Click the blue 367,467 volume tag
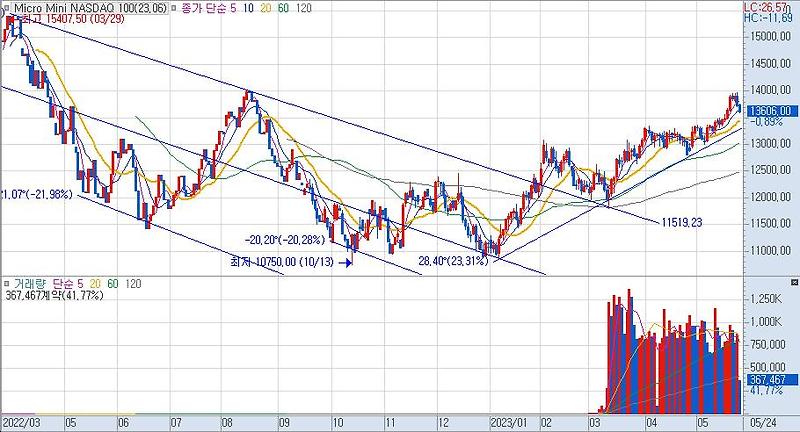The height and width of the screenshot is (432, 800). click(x=772, y=379)
